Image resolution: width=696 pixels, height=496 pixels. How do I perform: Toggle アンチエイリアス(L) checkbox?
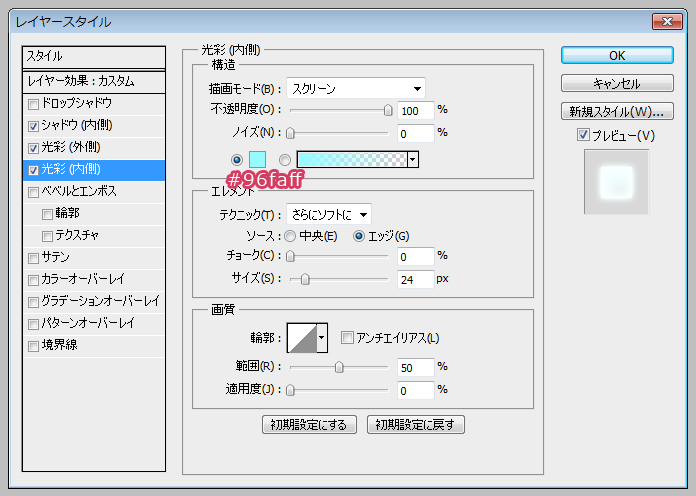pos(347,337)
